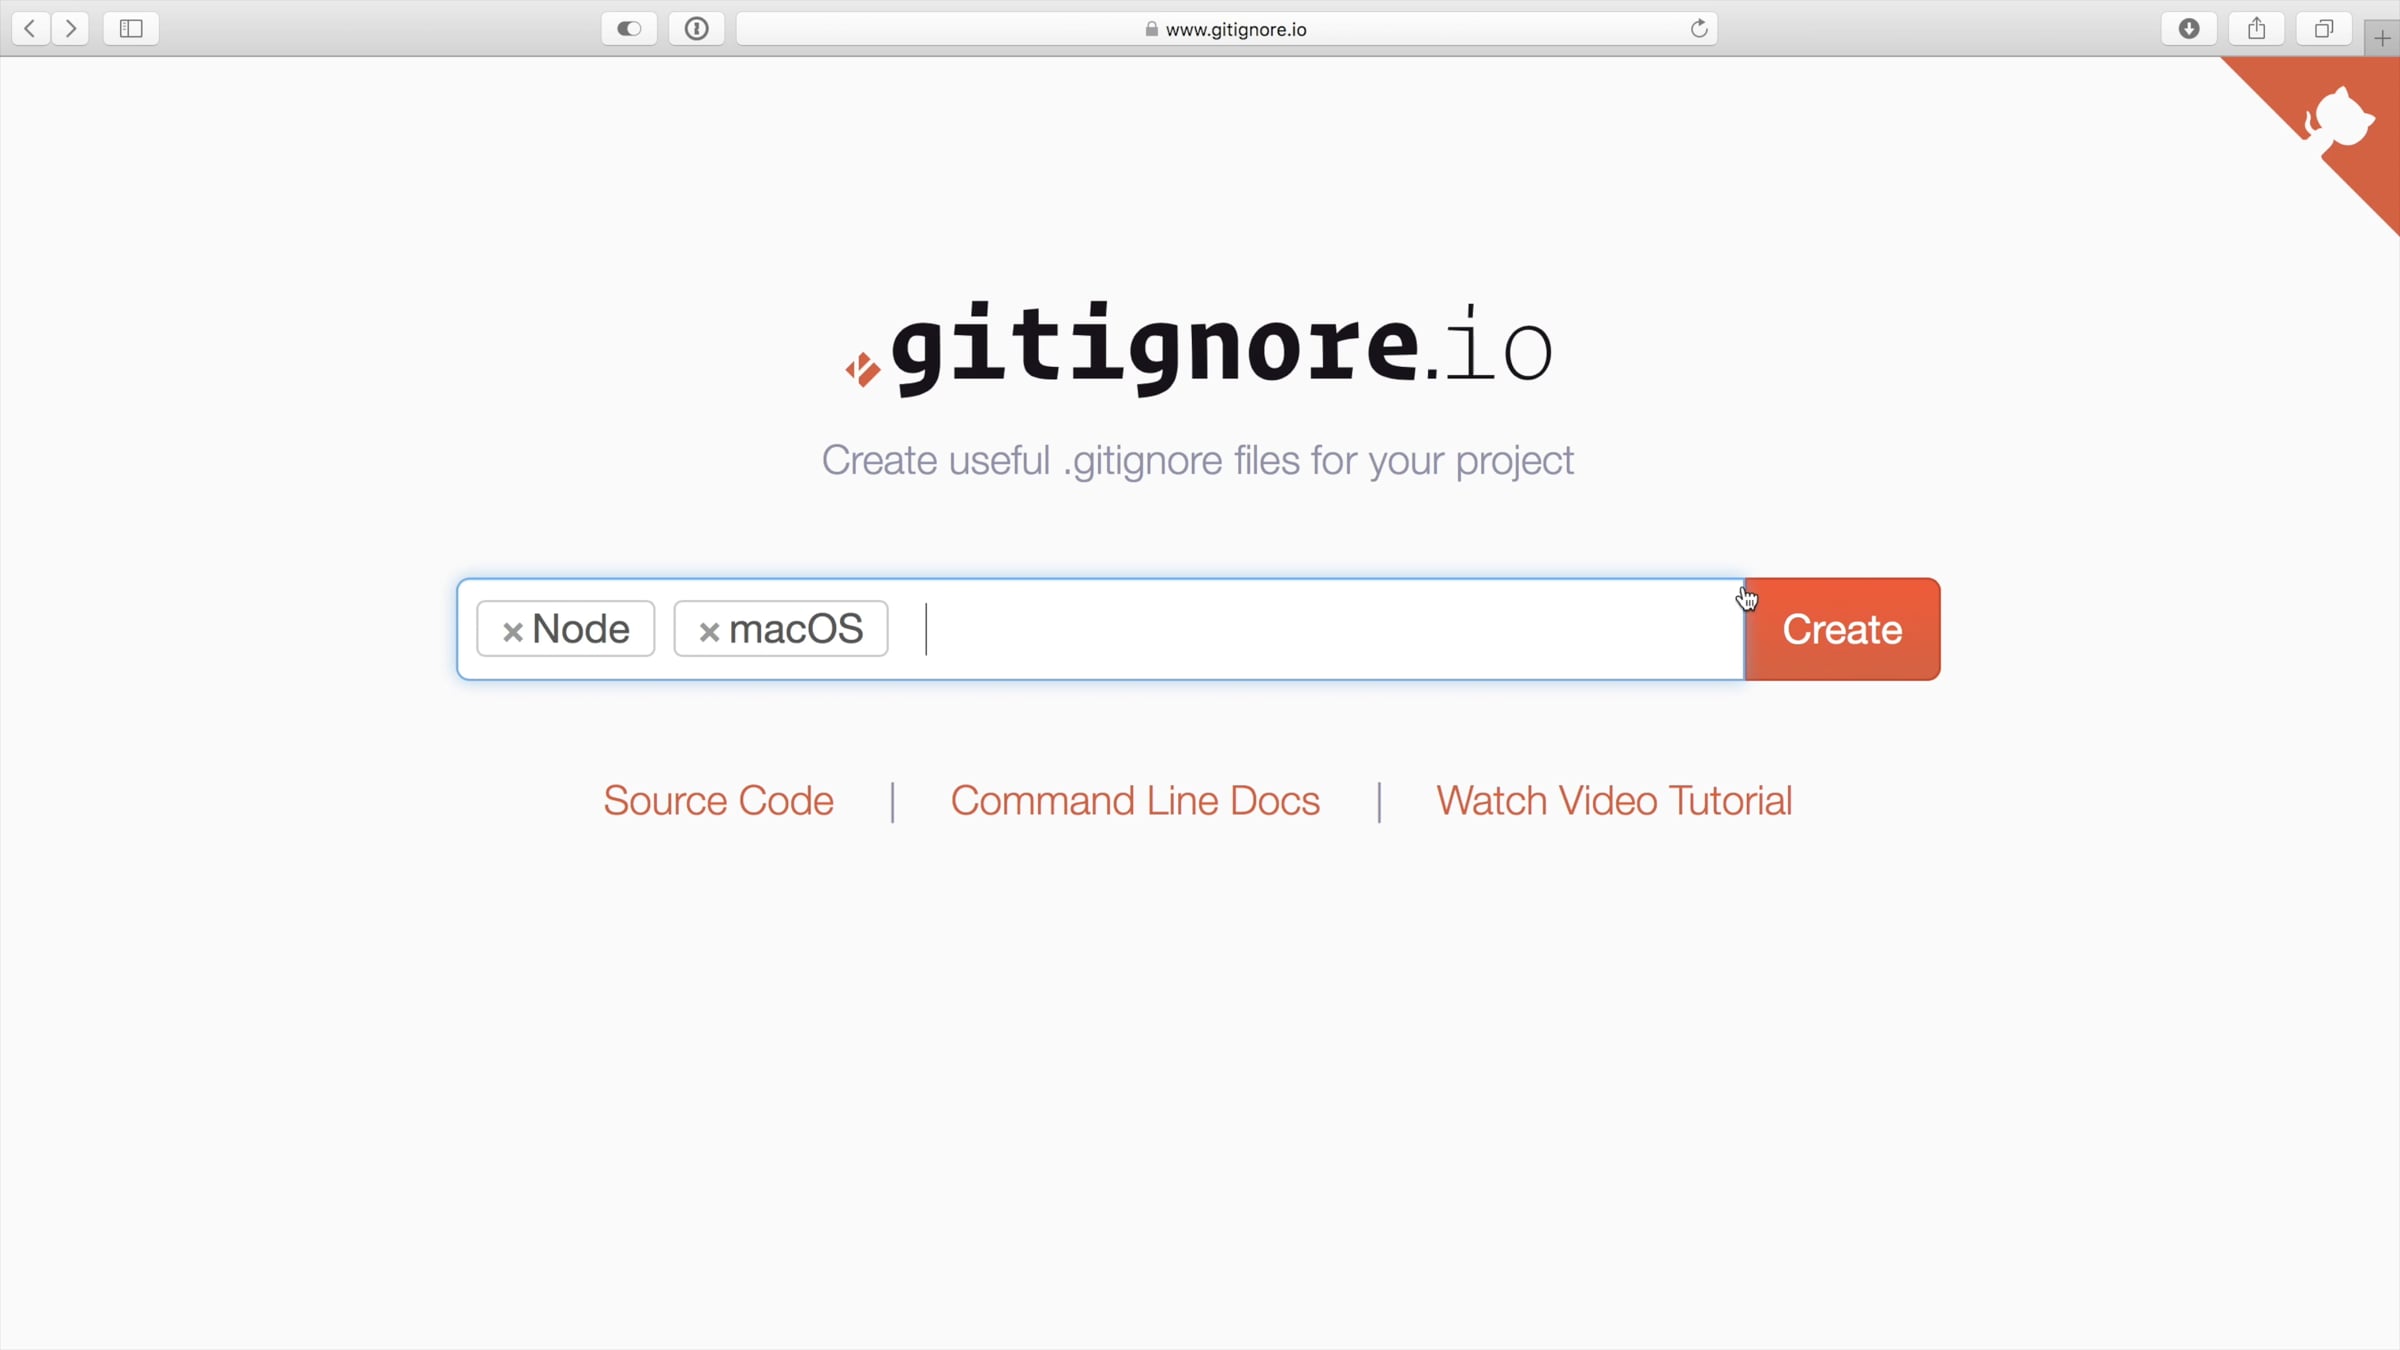The width and height of the screenshot is (2400, 1350).
Task: Click the www.gitignore.io address bar
Action: (x=1235, y=29)
